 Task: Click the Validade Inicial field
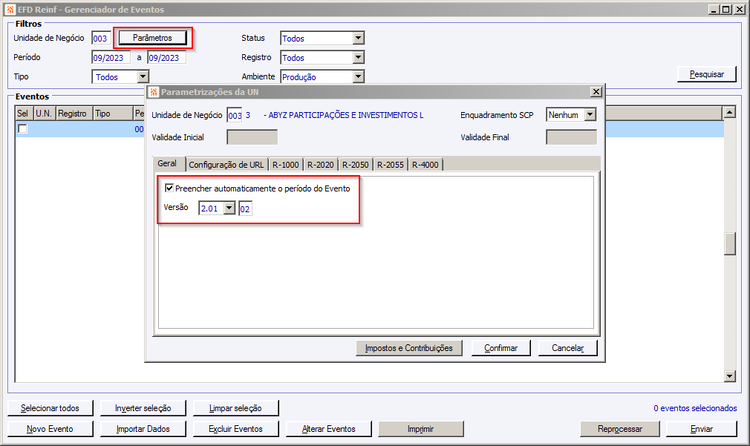(252, 137)
